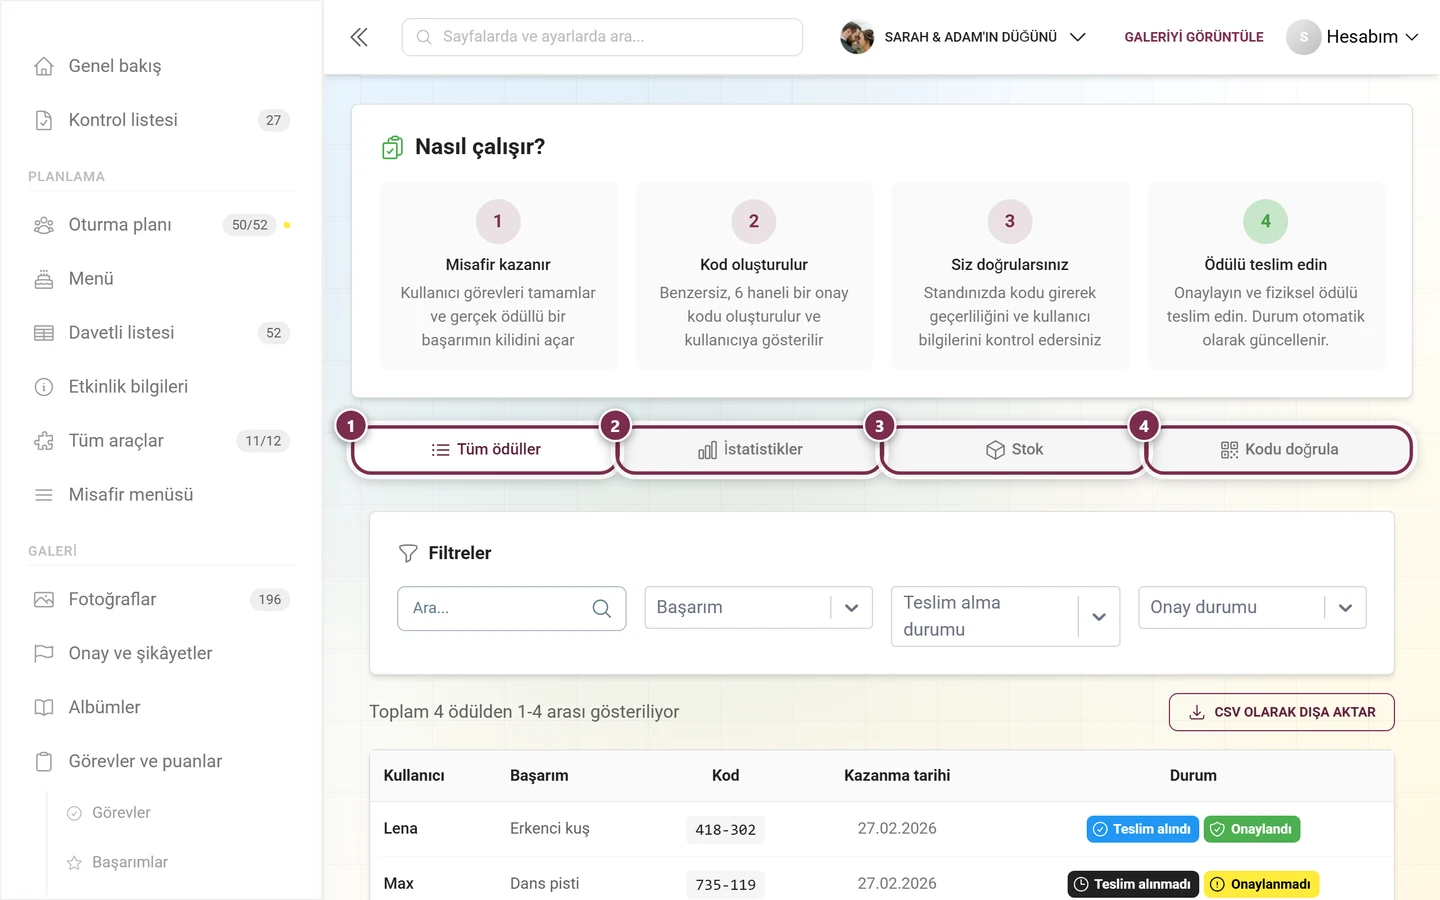Select the Stok tab
This screenshot has height=900, width=1440.
1014,450
